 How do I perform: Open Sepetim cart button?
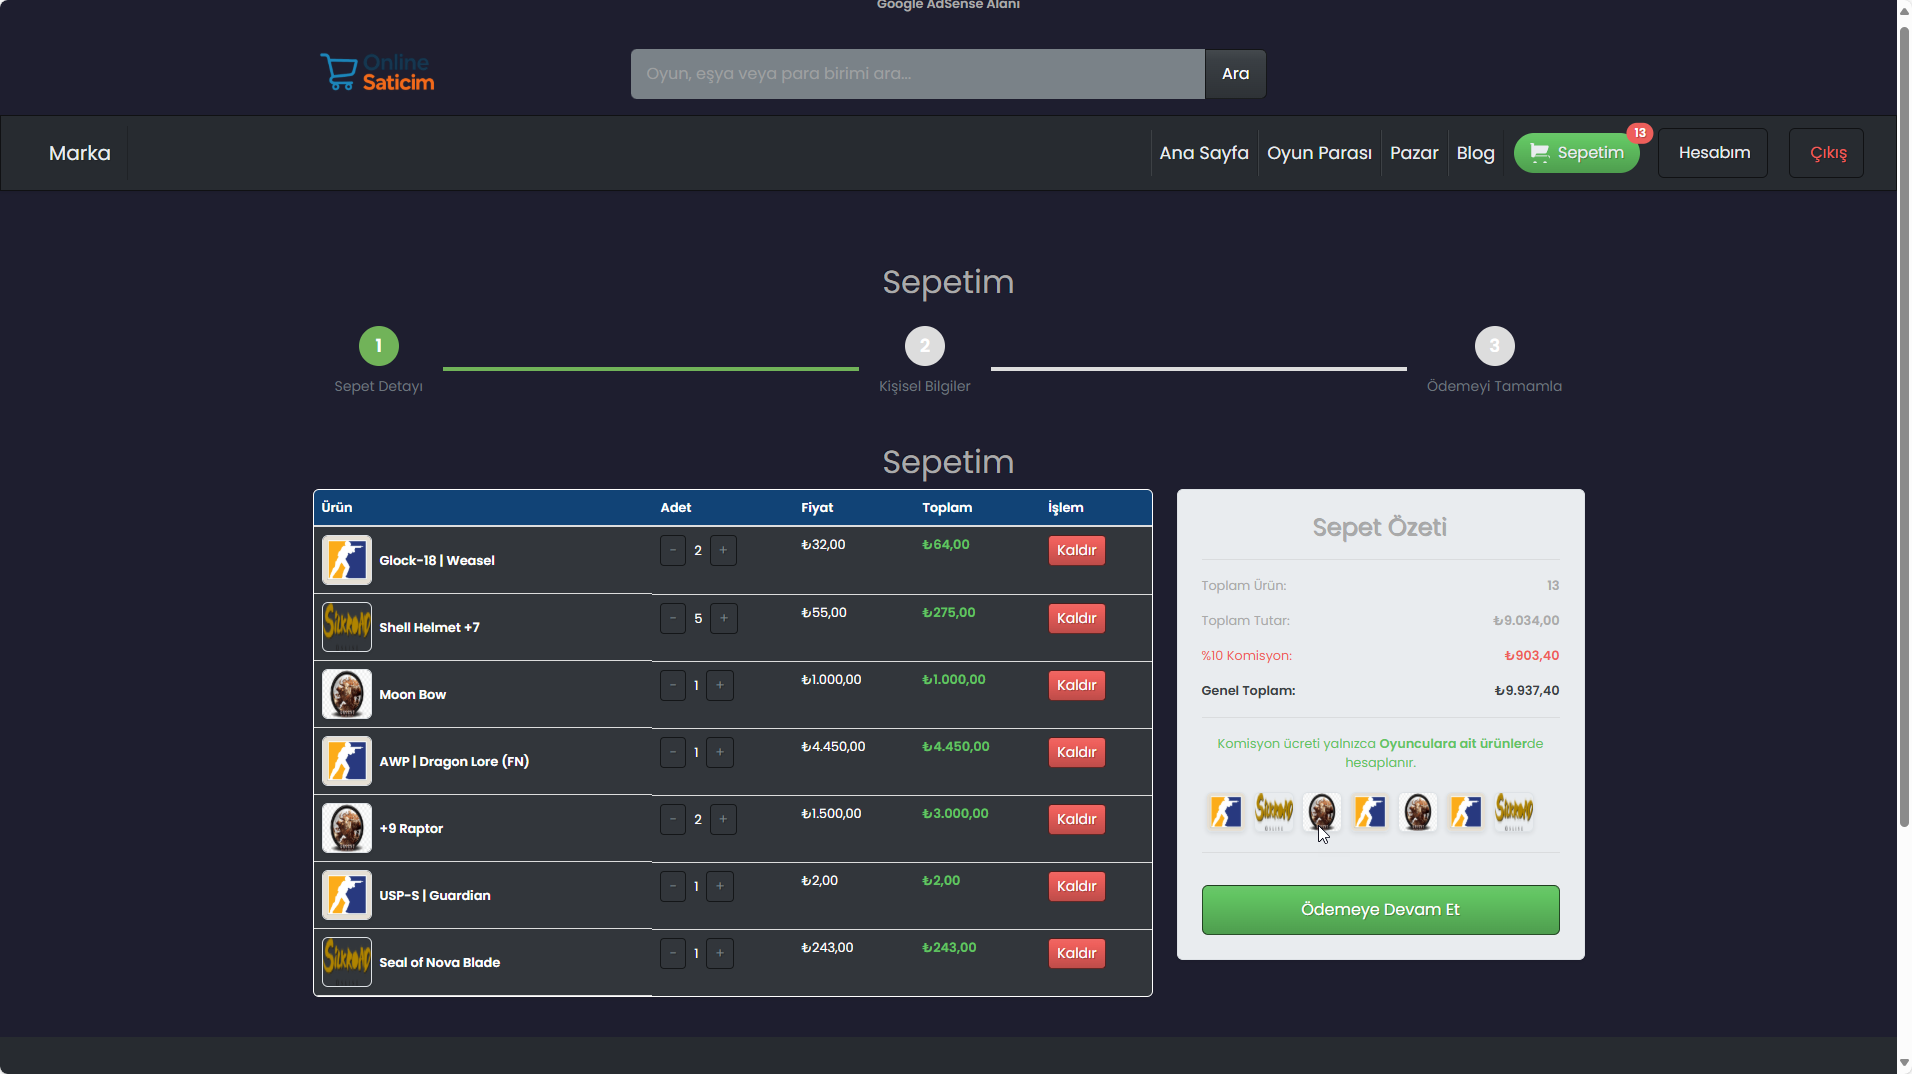[x=1577, y=153]
